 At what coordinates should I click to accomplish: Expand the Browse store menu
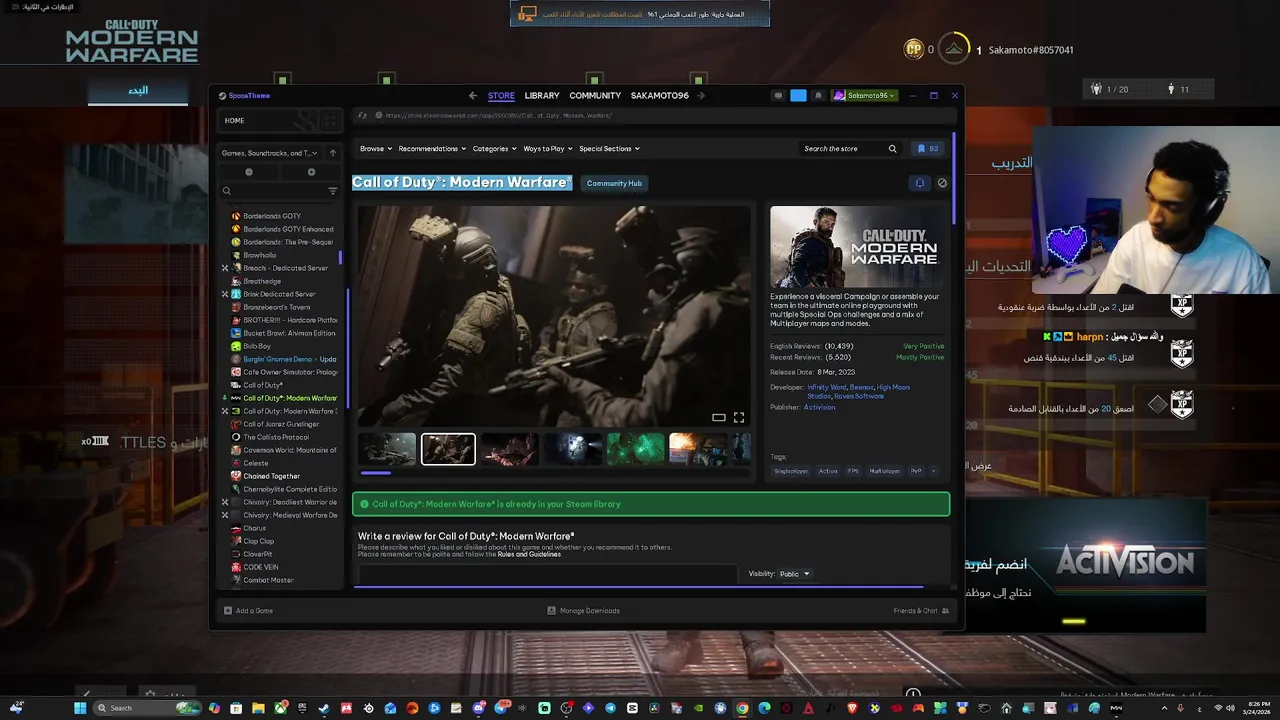tap(376, 149)
